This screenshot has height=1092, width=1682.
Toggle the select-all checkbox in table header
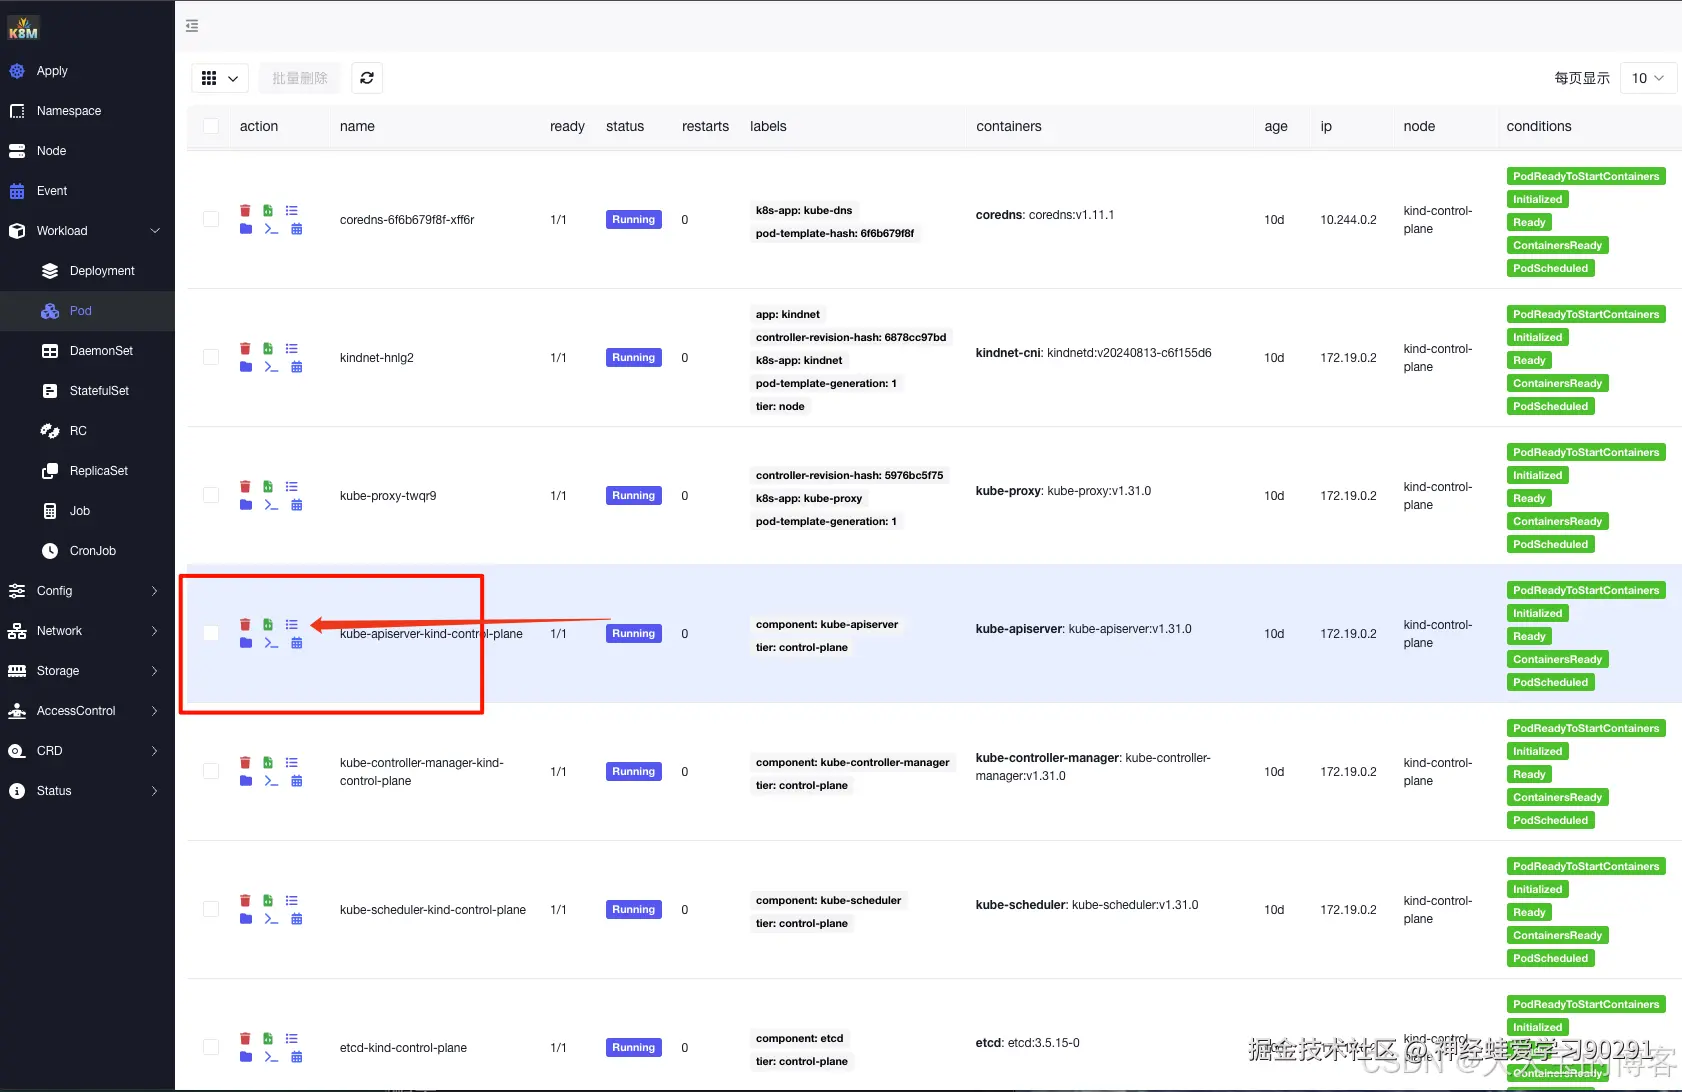pyautogui.click(x=211, y=126)
